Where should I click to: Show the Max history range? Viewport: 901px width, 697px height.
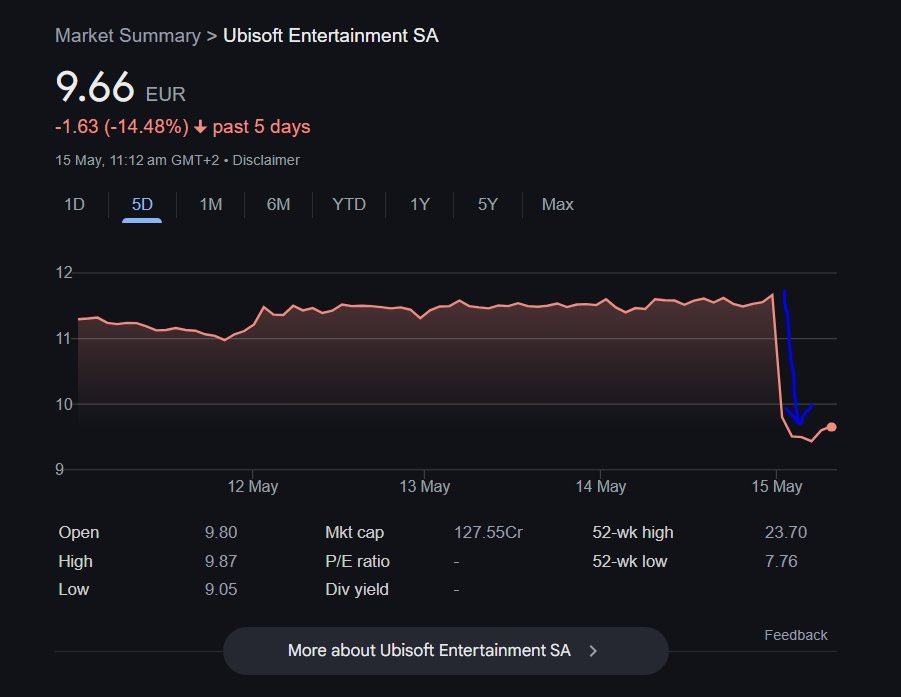557,205
